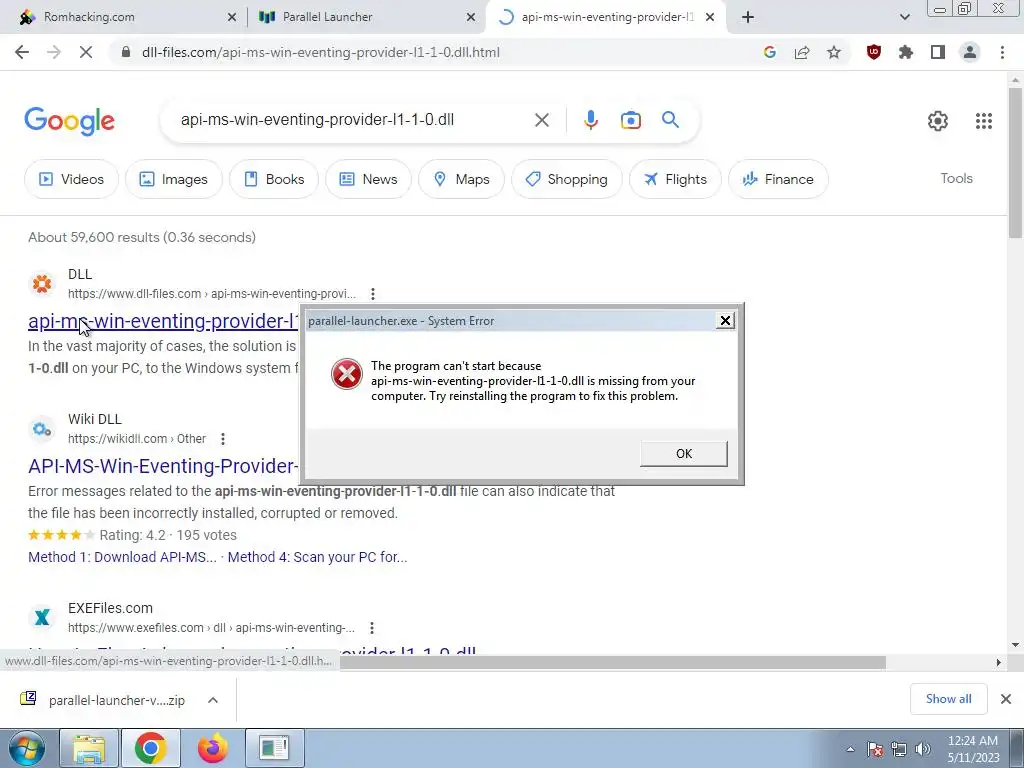The width and height of the screenshot is (1024, 768).
Task: Go back to the previous page
Action: [22, 52]
